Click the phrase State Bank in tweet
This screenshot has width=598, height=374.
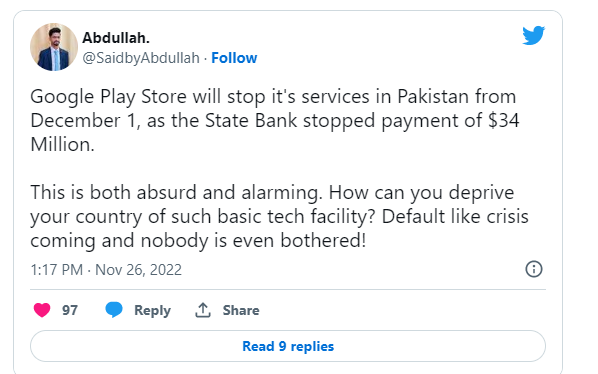[x=251, y=120]
